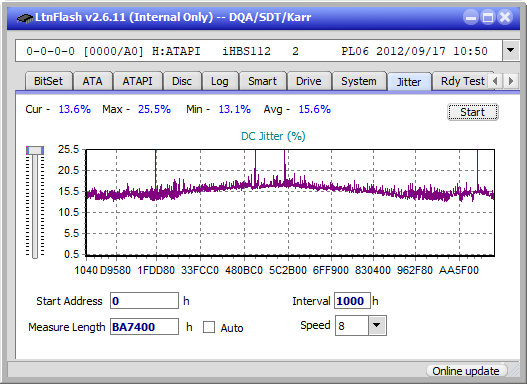Viewport: 527px width, 384px height.
Task: Click the Measure Length input field
Action: click(x=145, y=327)
